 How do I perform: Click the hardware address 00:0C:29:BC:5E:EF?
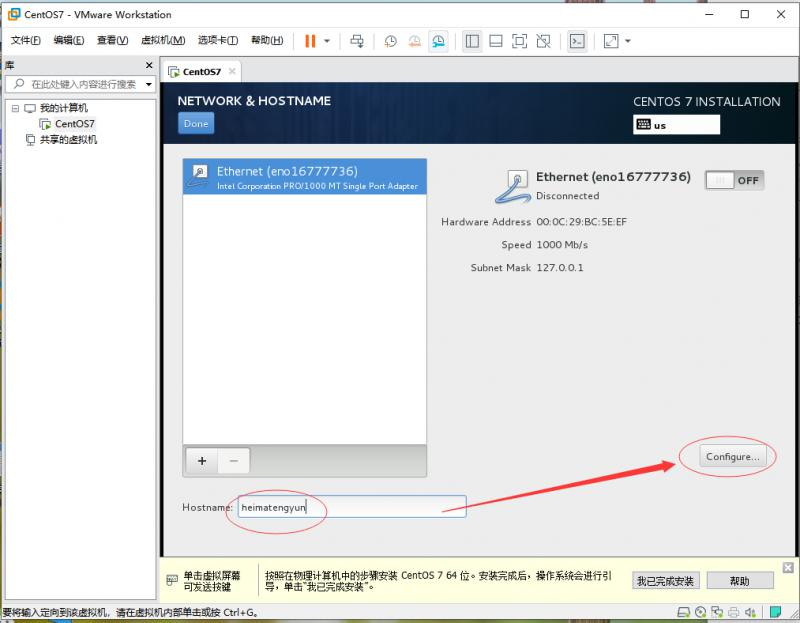pos(582,222)
